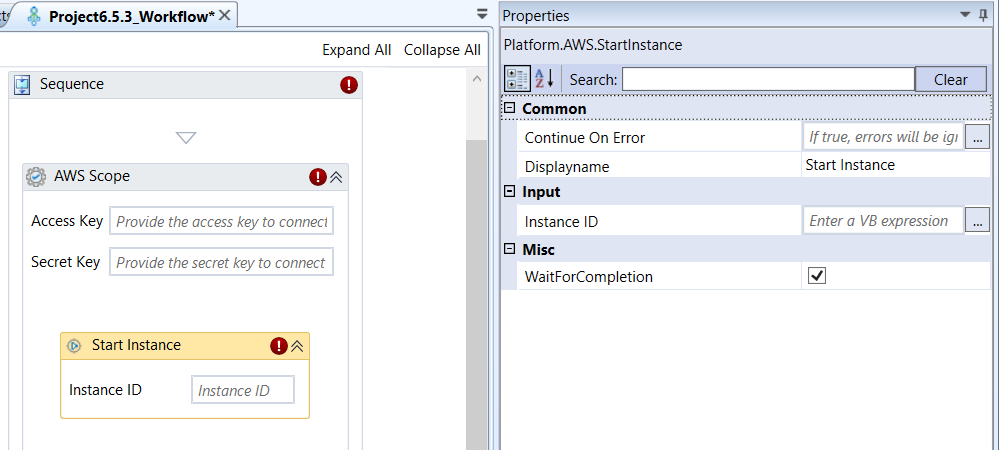Select the Project6.5.3_Workflow tab
Viewport: 999px width, 450px height.
pyautogui.click(x=132, y=17)
